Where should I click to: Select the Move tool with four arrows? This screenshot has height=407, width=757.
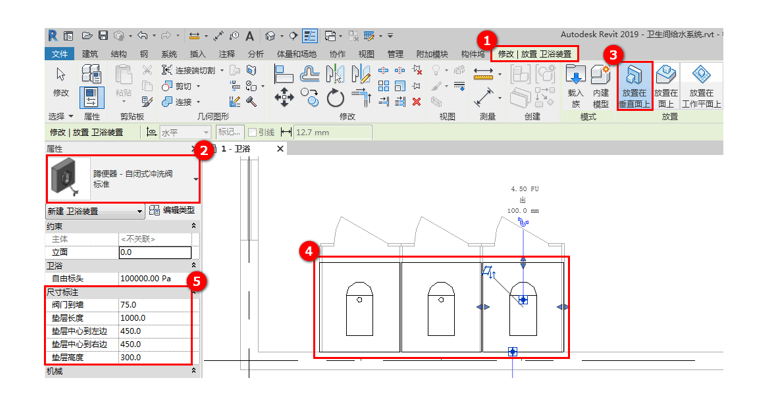coord(284,97)
